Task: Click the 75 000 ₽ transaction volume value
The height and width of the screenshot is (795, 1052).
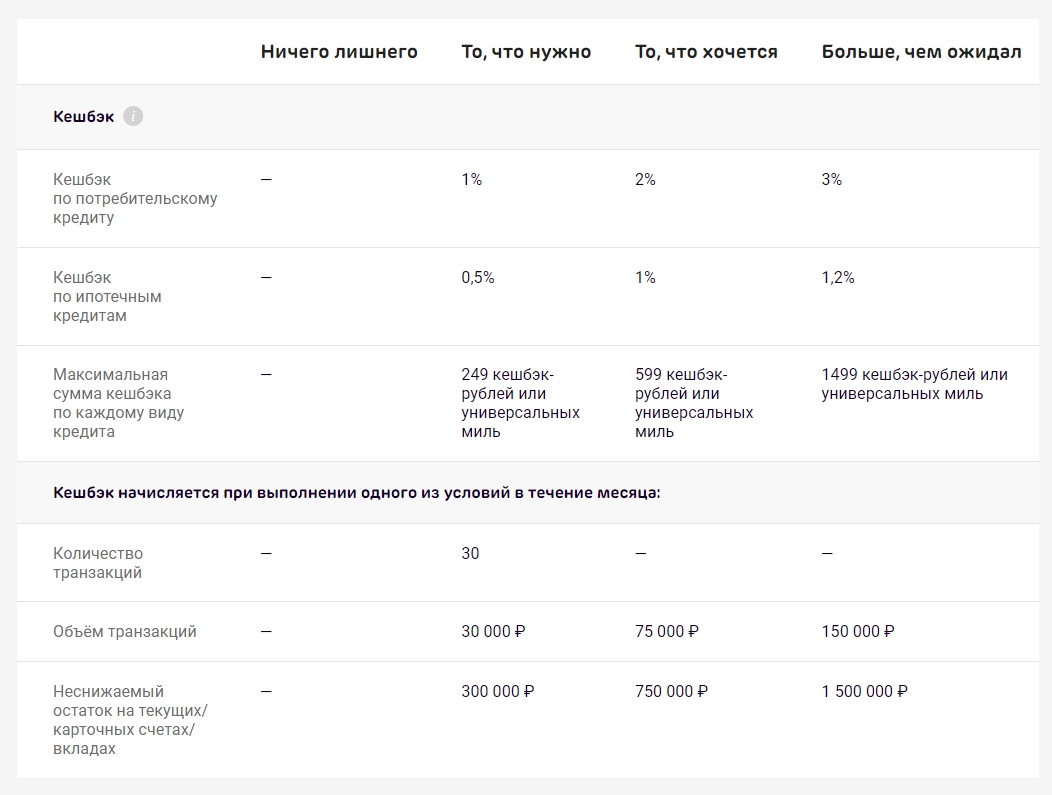Action: (x=667, y=632)
